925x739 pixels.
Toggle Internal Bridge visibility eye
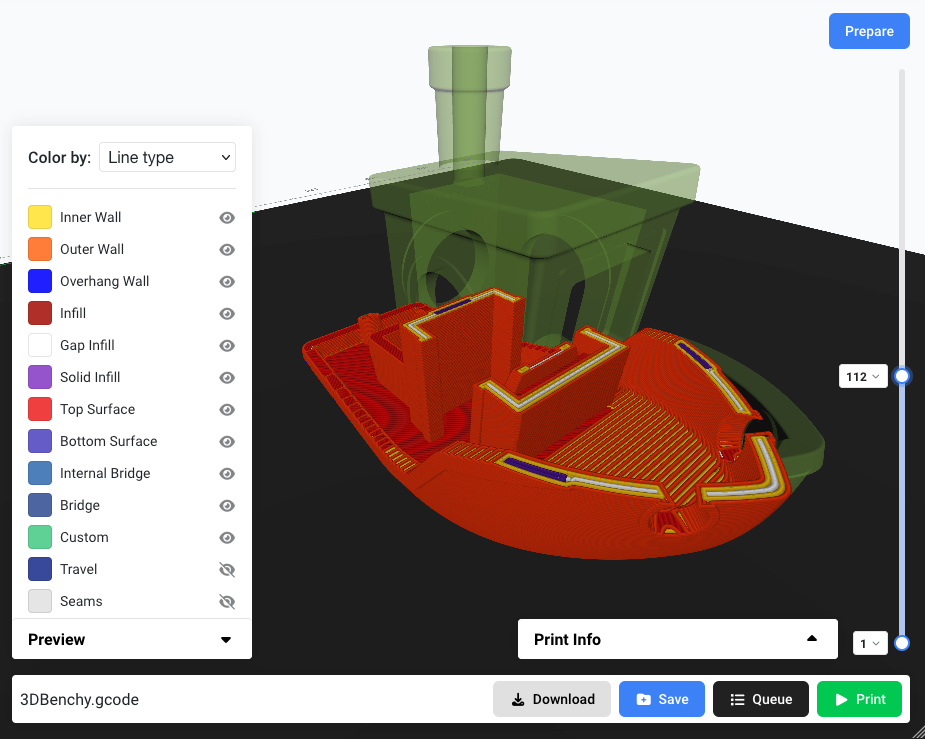click(227, 474)
